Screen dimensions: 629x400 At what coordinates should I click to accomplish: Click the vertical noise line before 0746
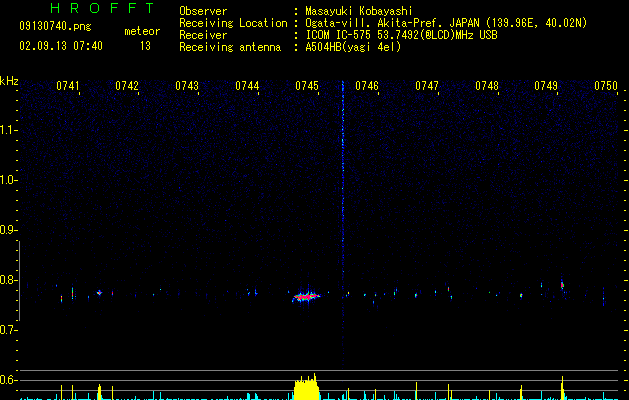pyautogui.click(x=343, y=225)
